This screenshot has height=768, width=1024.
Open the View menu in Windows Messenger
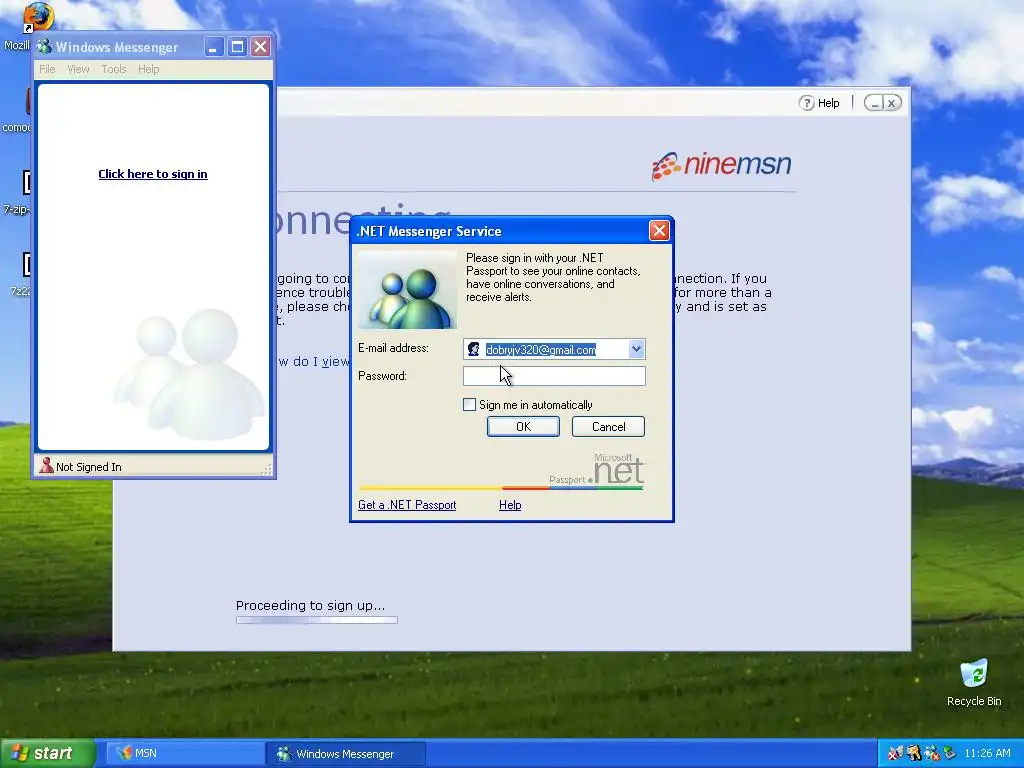(x=78, y=69)
